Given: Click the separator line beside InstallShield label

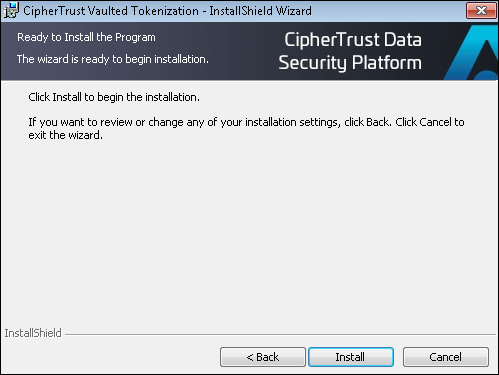Looking at the screenshot, I should click(x=280, y=334).
